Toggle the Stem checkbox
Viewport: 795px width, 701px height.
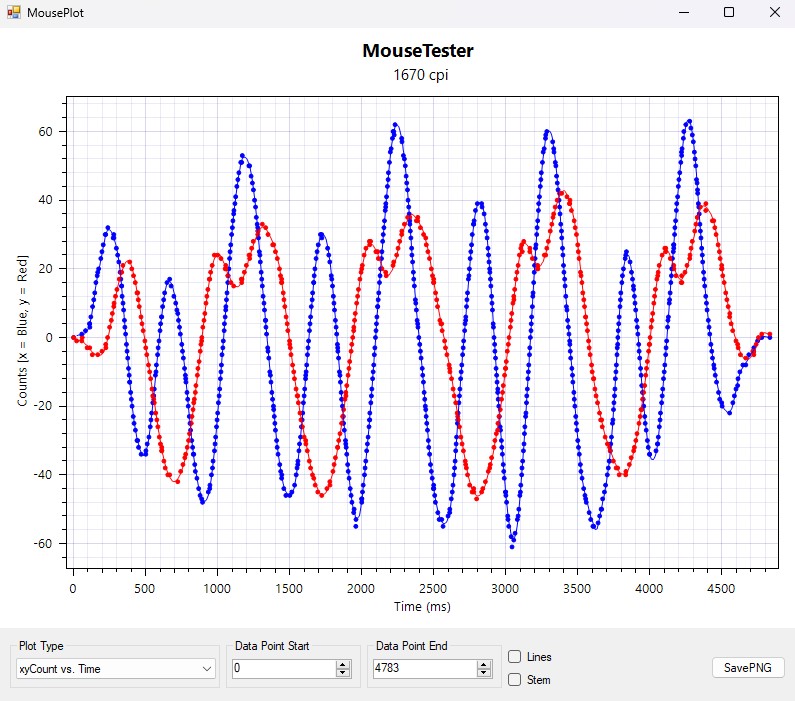(515, 680)
